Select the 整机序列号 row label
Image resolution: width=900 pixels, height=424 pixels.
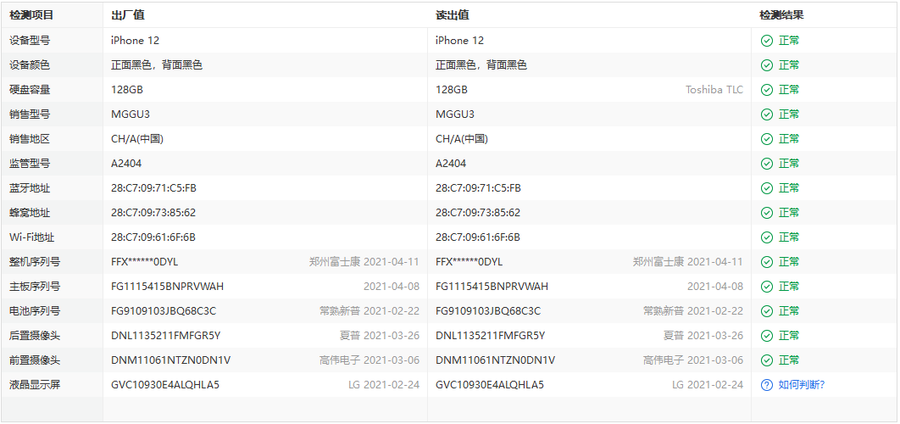34,262
